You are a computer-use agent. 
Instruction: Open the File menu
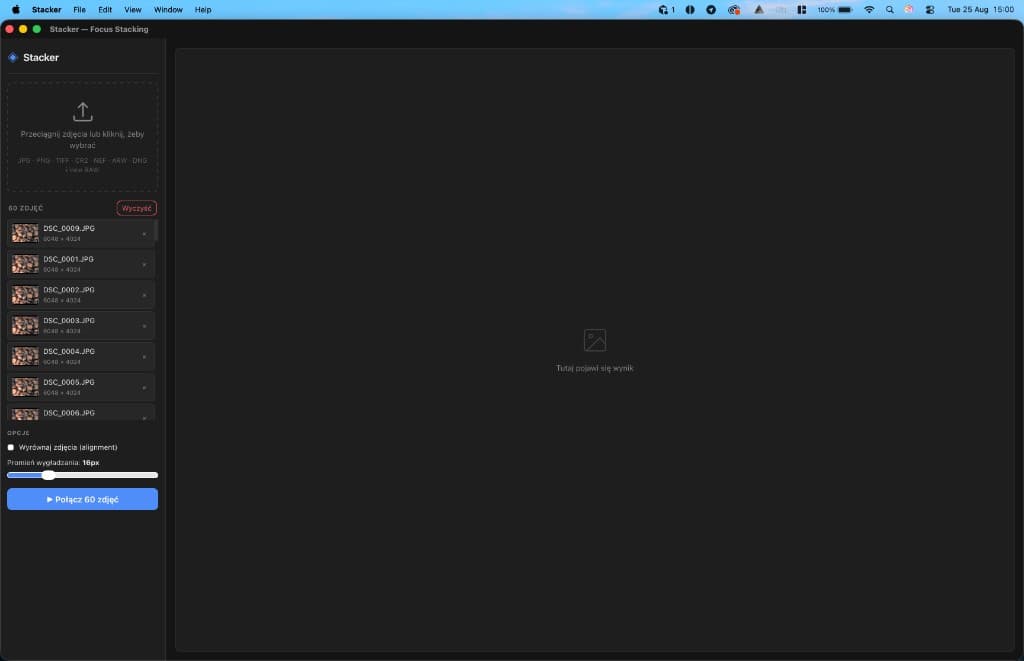point(79,10)
